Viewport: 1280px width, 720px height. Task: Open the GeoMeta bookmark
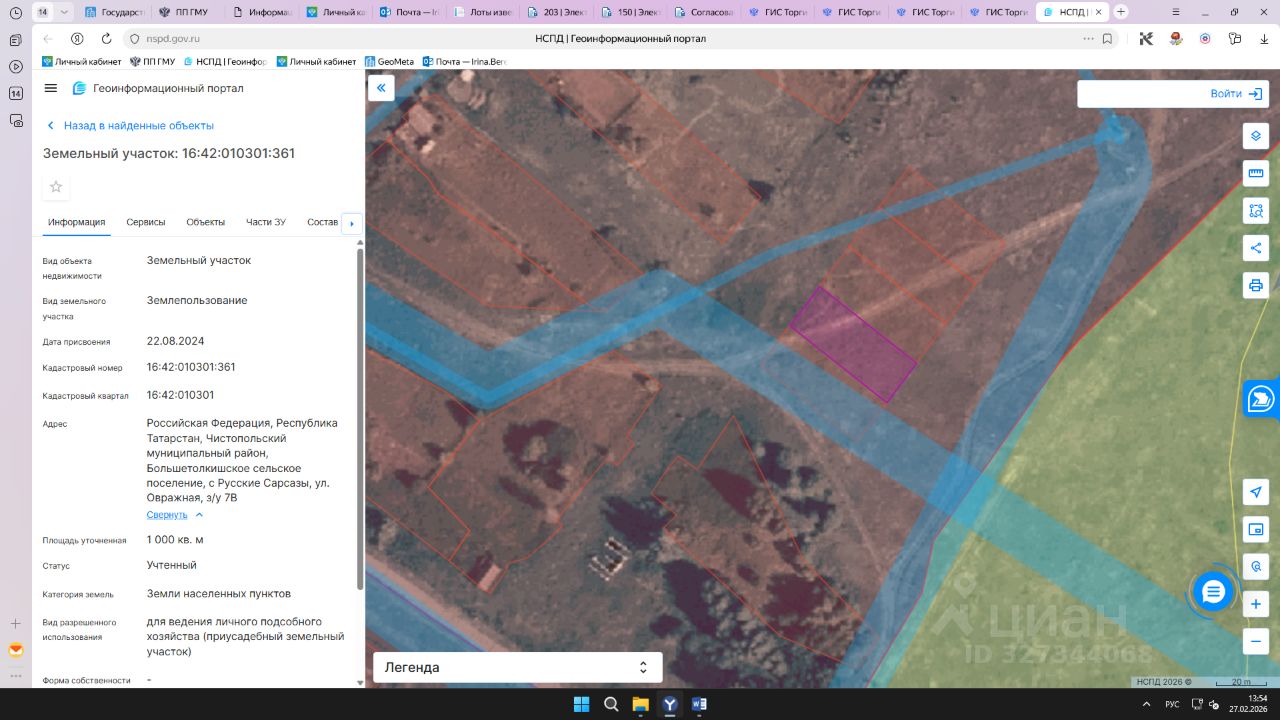pos(389,62)
